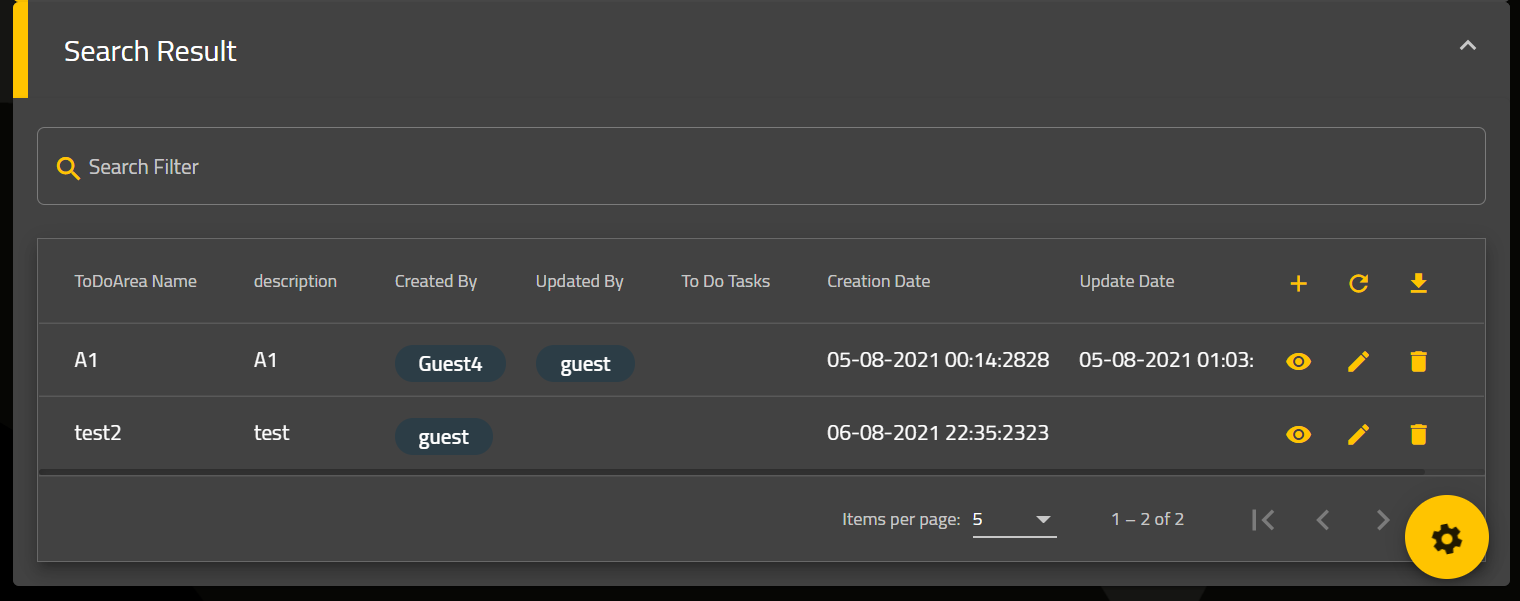This screenshot has width=1520, height=601.
Task: Click the guest chip in Updated By
Action: pos(585,364)
